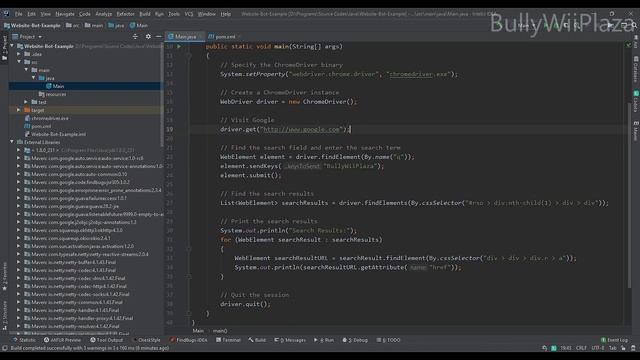
Task: Open the Edit menu
Action: click(x=31, y=14)
